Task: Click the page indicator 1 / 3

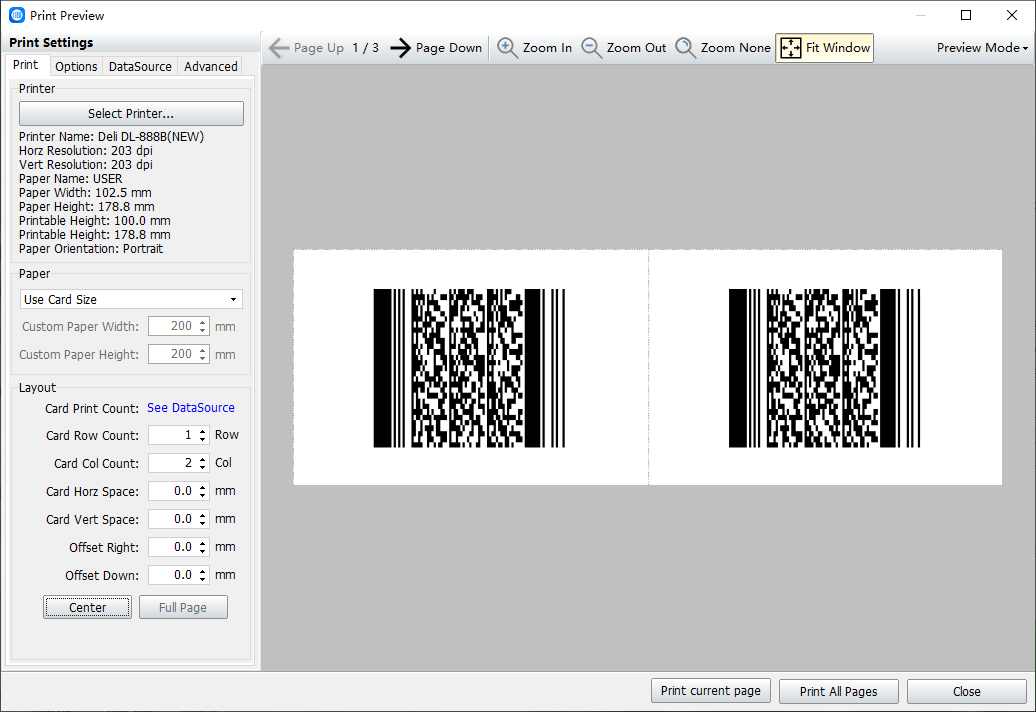Action: tap(365, 48)
